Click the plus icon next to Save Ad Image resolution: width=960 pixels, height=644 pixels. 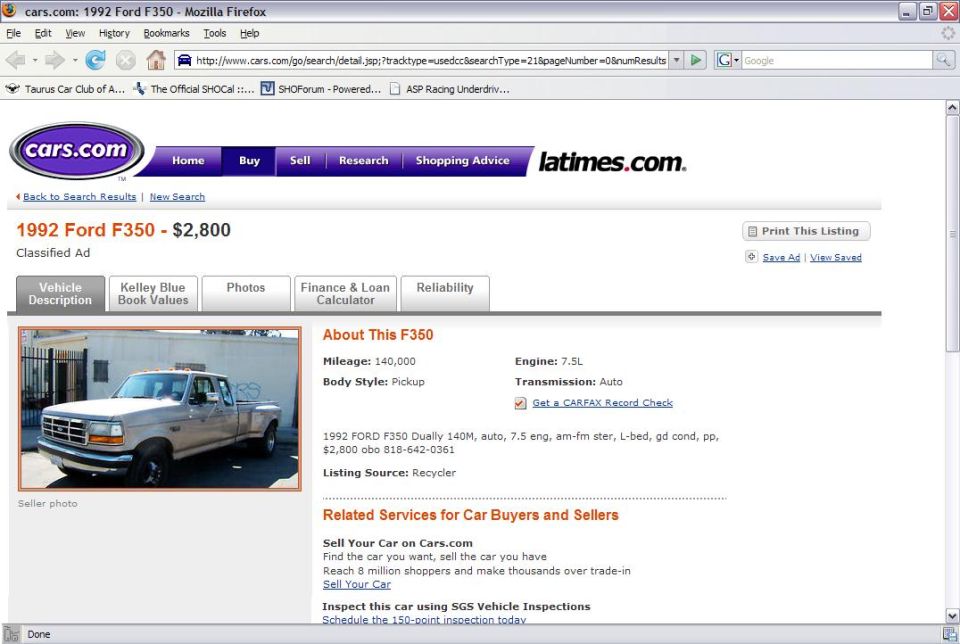[x=751, y=257]
